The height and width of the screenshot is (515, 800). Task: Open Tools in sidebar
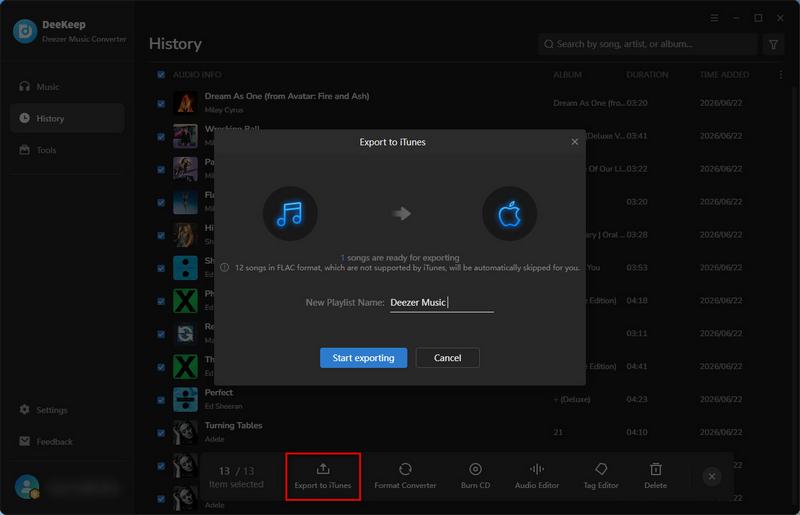click(x=67, y=150)
